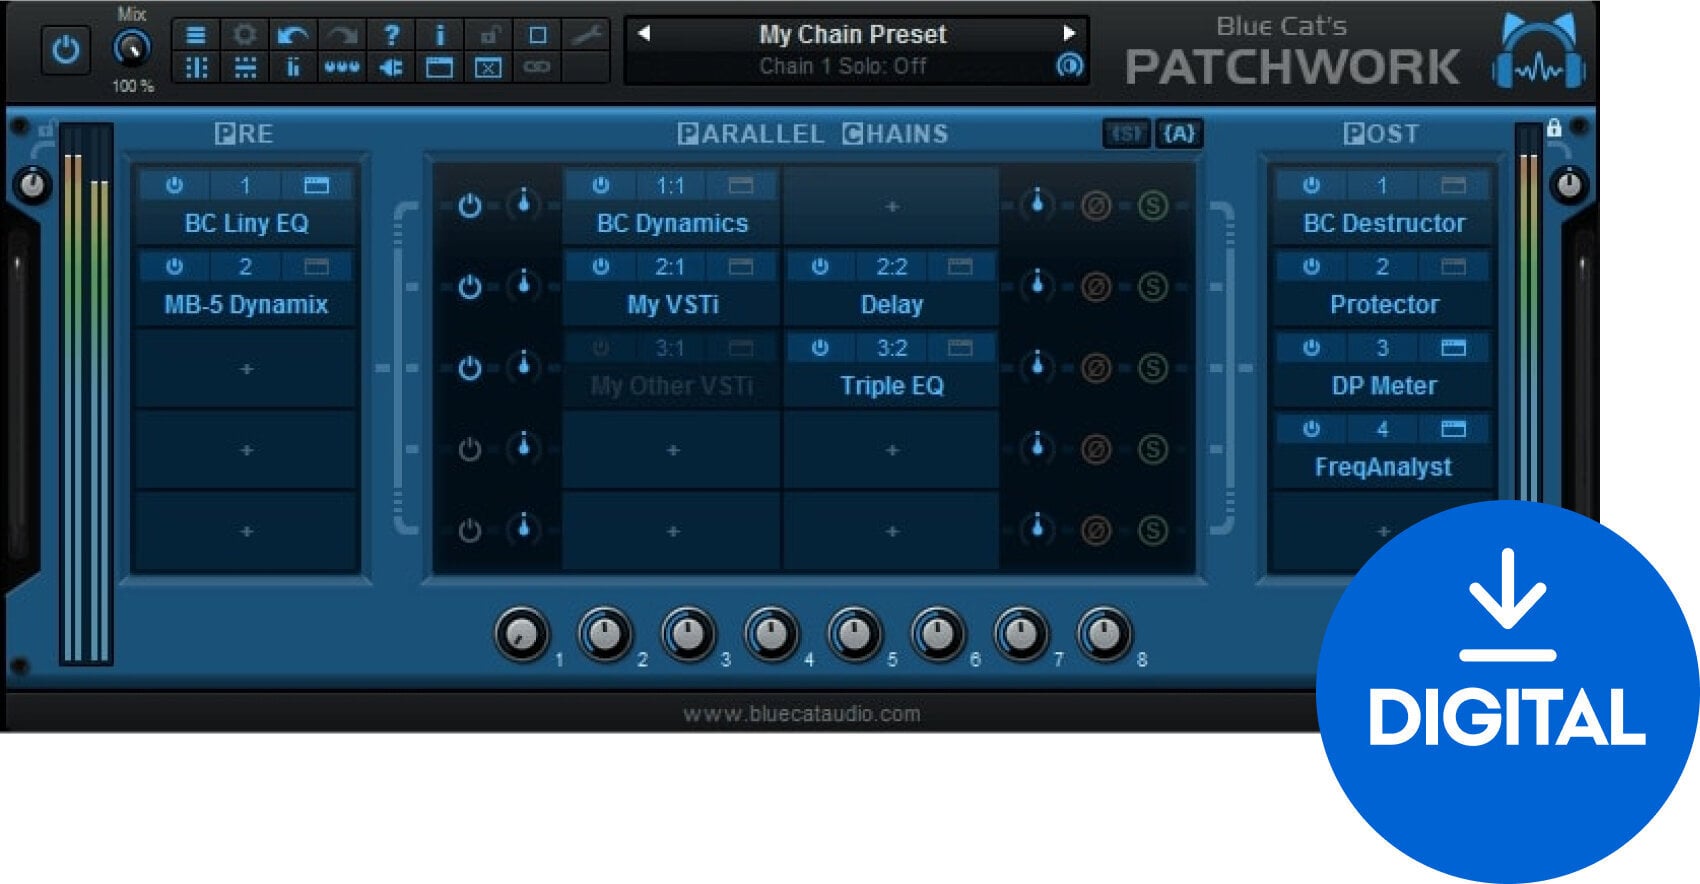1700x884 pixels.
Task: Click the padlock lock icon in toolbar
Action: pos(488,35)
